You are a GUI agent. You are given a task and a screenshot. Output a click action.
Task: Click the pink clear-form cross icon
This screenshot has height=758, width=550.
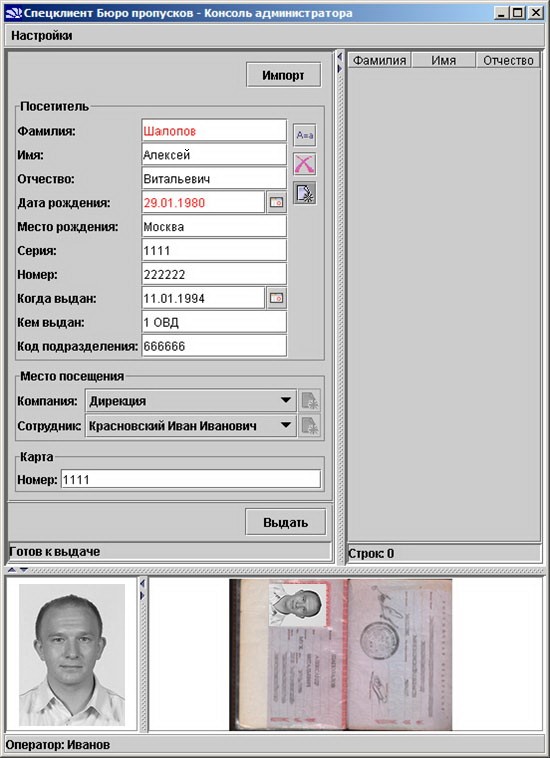pyautogui.click(x=305, y=164)
